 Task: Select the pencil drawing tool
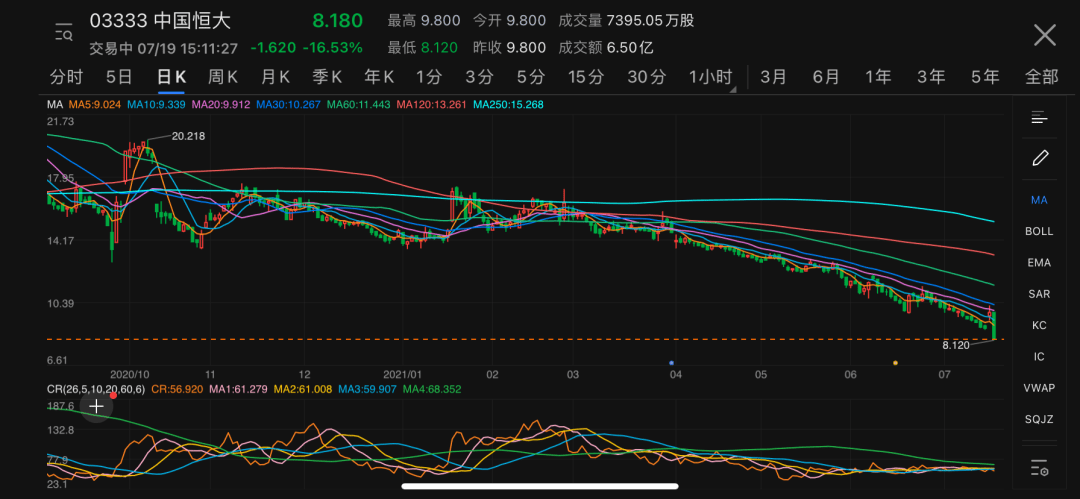coord(1039,158)
